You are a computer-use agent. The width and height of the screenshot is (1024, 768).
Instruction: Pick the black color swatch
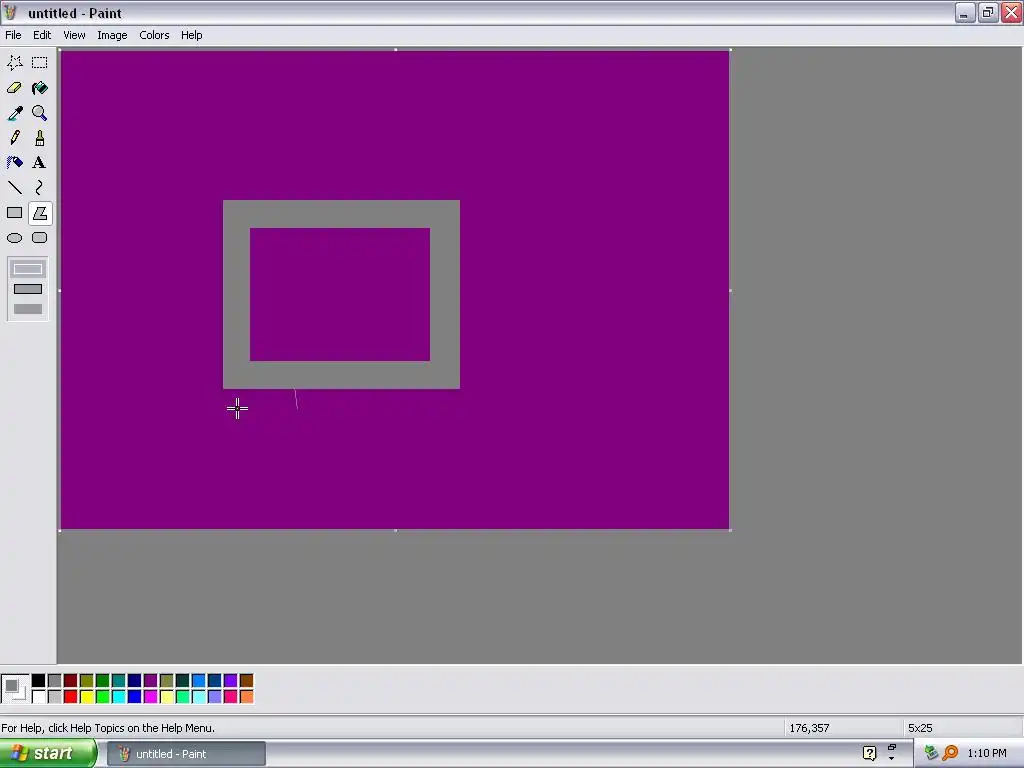[39, 681]
